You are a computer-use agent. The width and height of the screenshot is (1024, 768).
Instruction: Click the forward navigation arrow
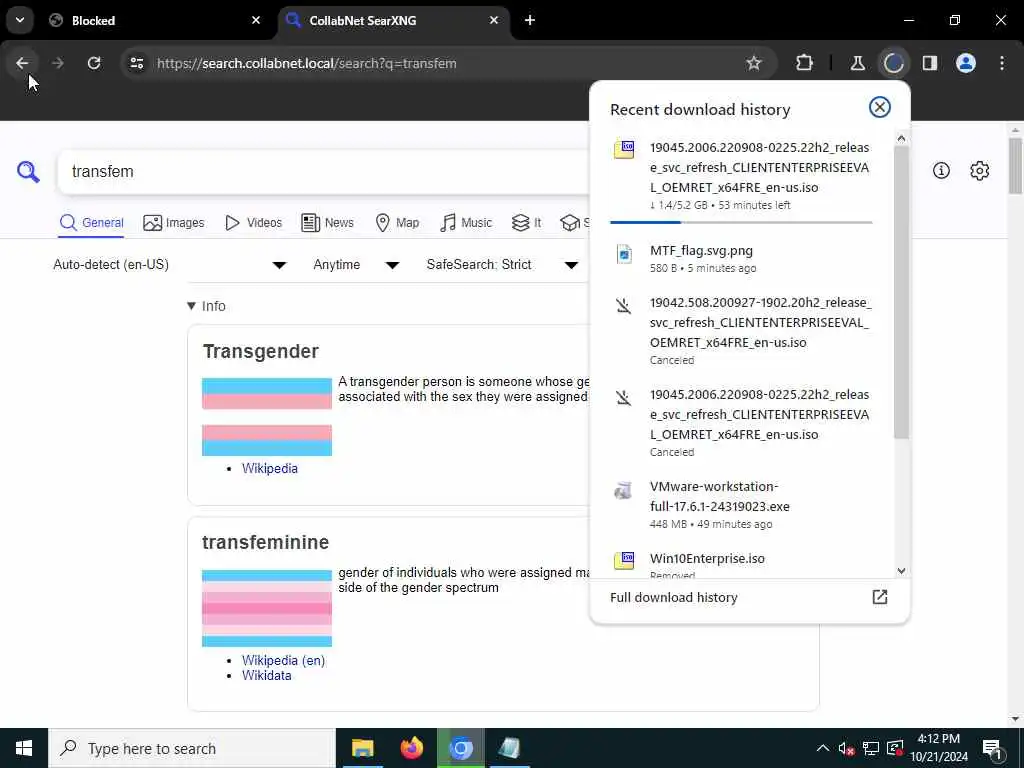[57, 63]
